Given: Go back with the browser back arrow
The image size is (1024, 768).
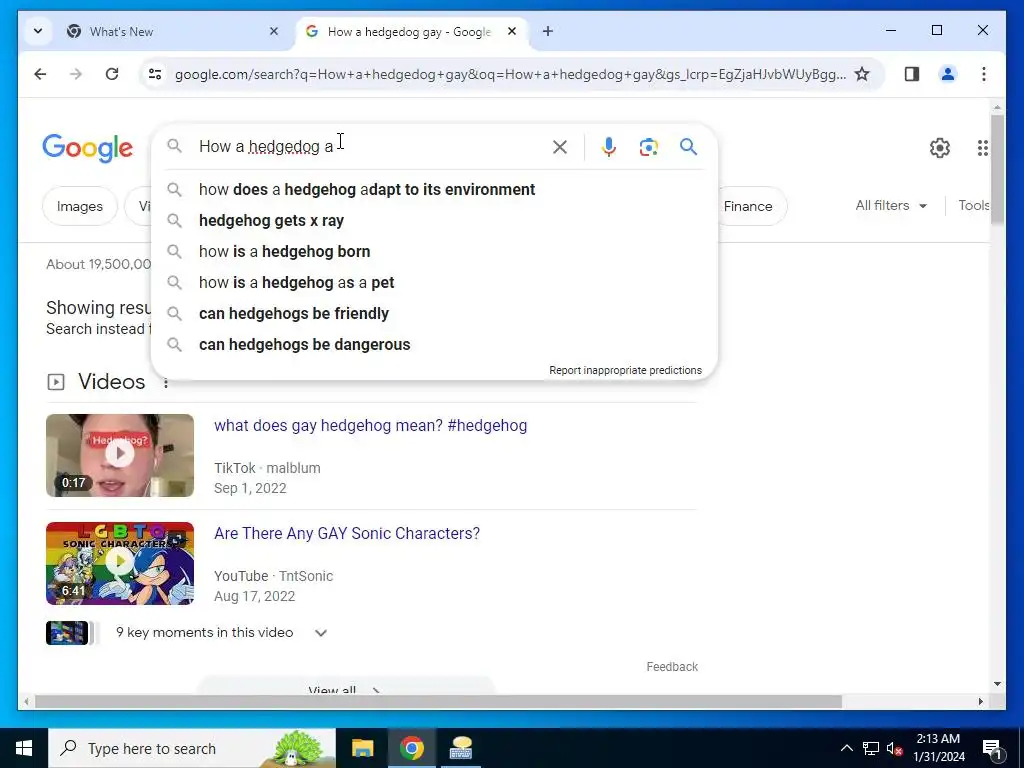Looking at the screenshot, I should coord(40,74).
